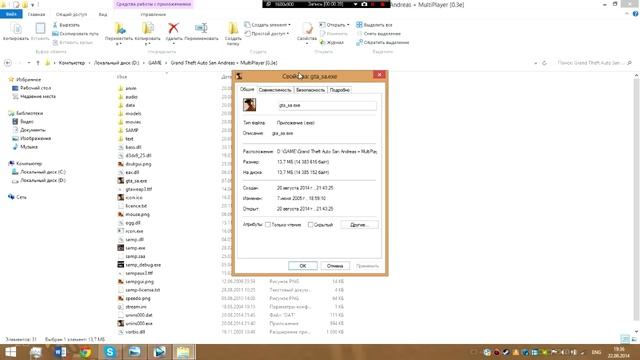Click the Имя column header
640x360 pixels.
122,77
